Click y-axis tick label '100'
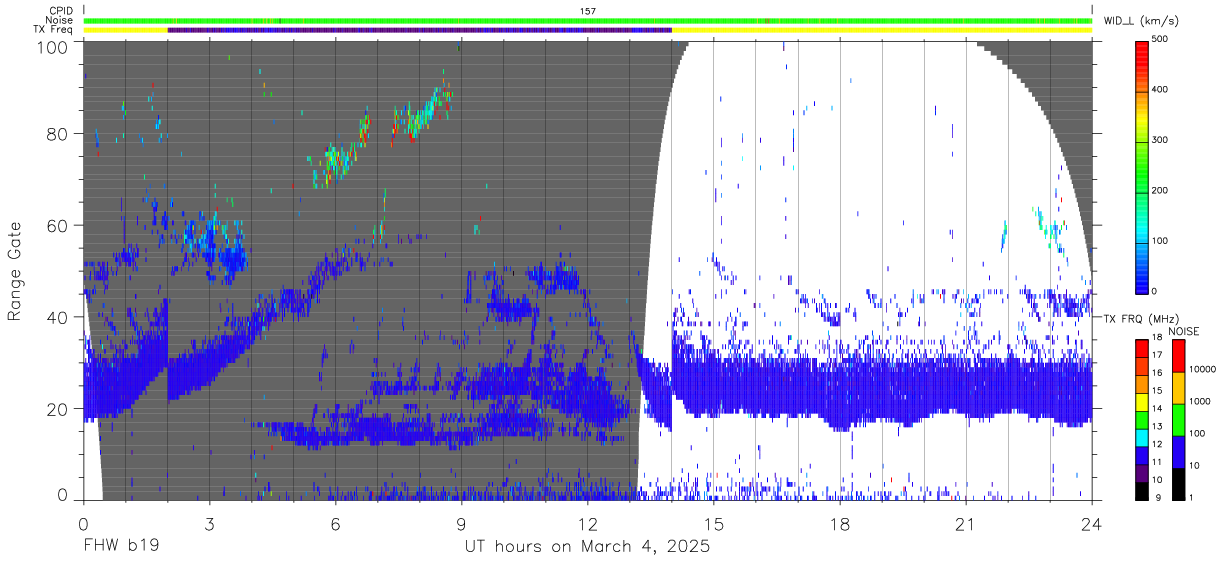The height and width of the screenshot is (567, 1228). click(x=53, y=47)
